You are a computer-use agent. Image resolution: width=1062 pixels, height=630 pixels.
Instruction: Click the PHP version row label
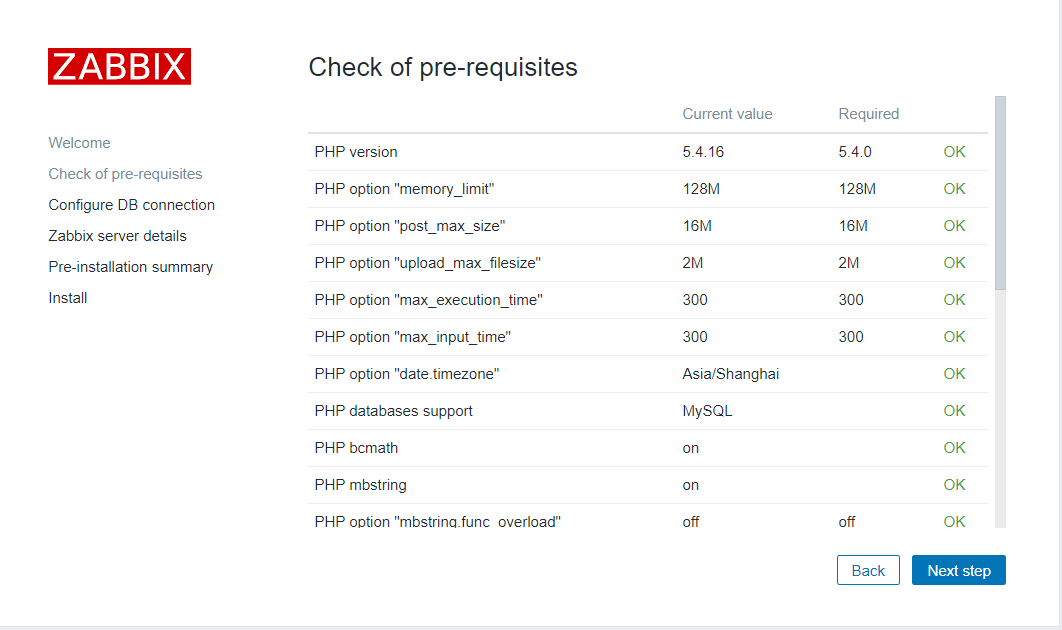pos(356,152)
